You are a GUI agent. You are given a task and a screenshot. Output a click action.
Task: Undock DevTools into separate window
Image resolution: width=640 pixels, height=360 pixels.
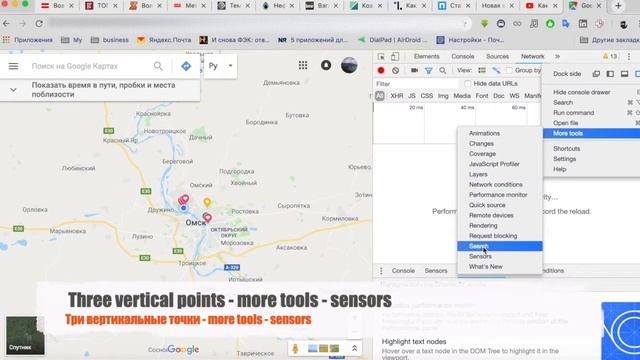pos(596,74)
